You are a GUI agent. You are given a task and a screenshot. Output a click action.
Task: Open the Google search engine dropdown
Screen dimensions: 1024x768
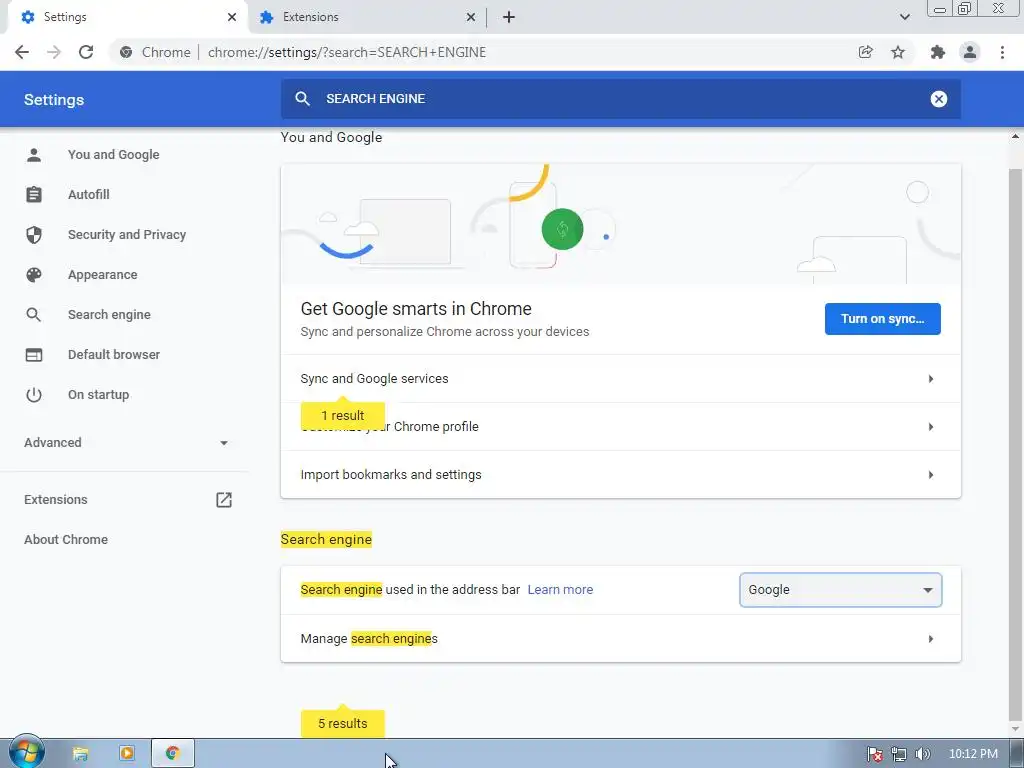click(840, 590)
